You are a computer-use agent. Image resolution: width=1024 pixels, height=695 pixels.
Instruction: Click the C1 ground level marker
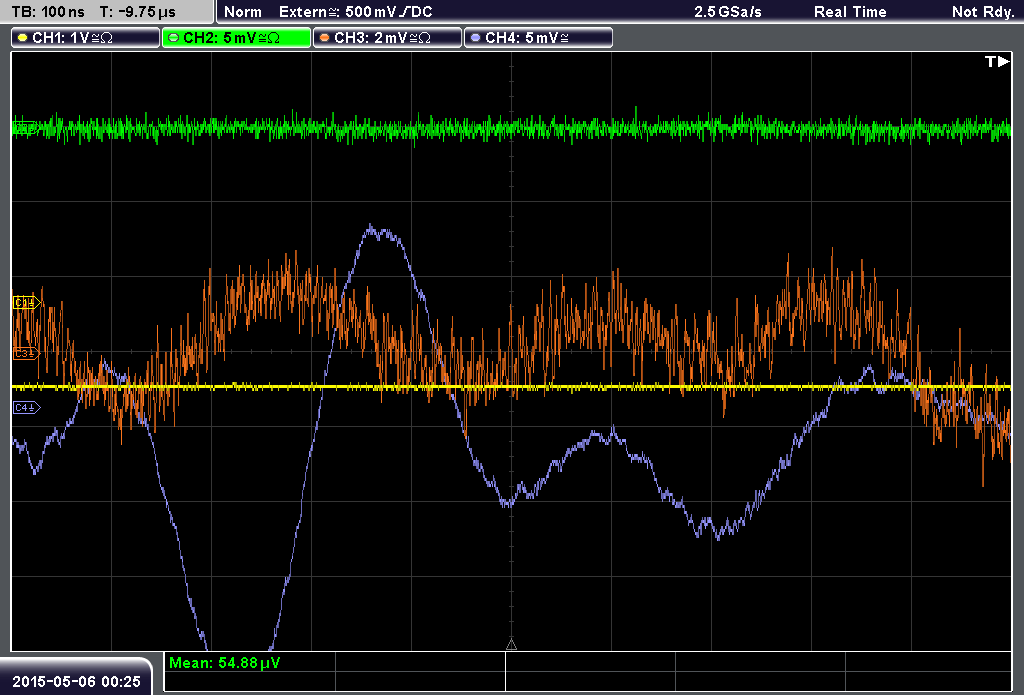point(27,302)
